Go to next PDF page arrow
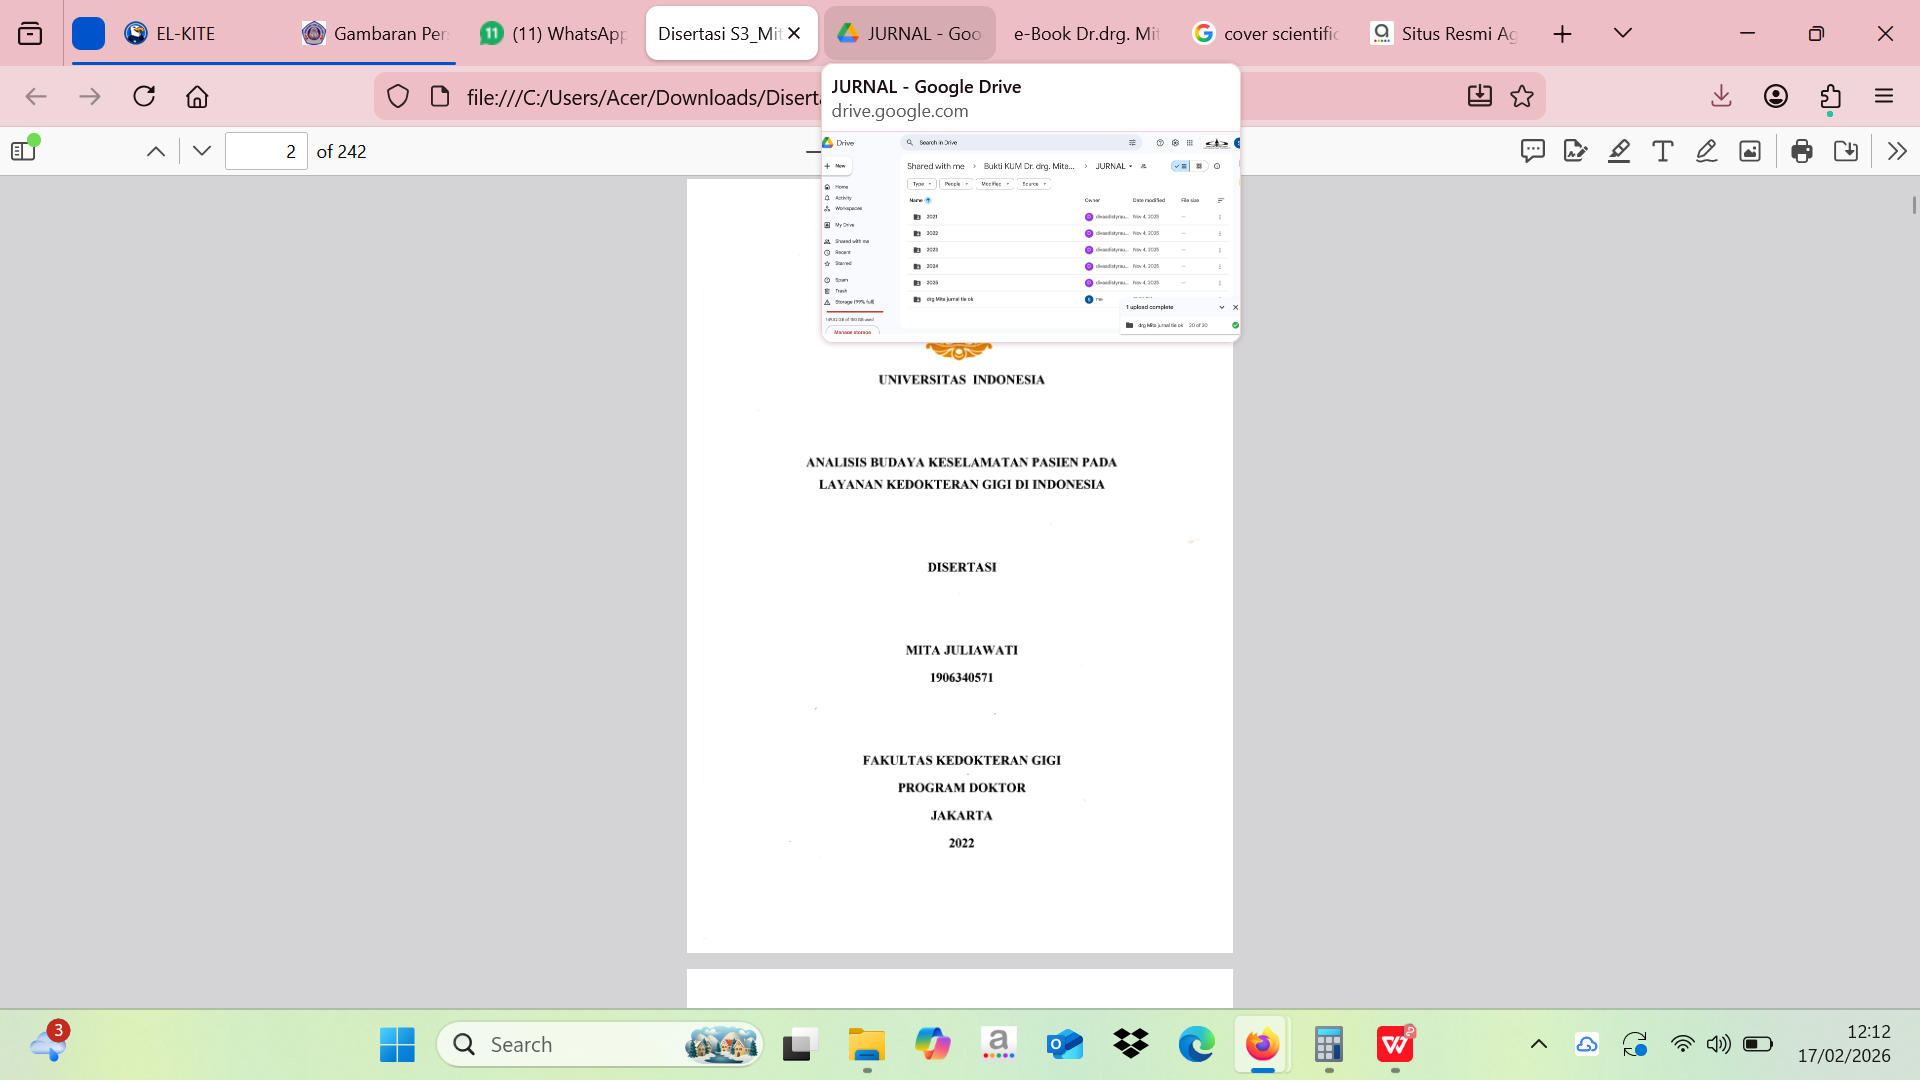Viewport: 1920px width, 1080px height. 202,151
